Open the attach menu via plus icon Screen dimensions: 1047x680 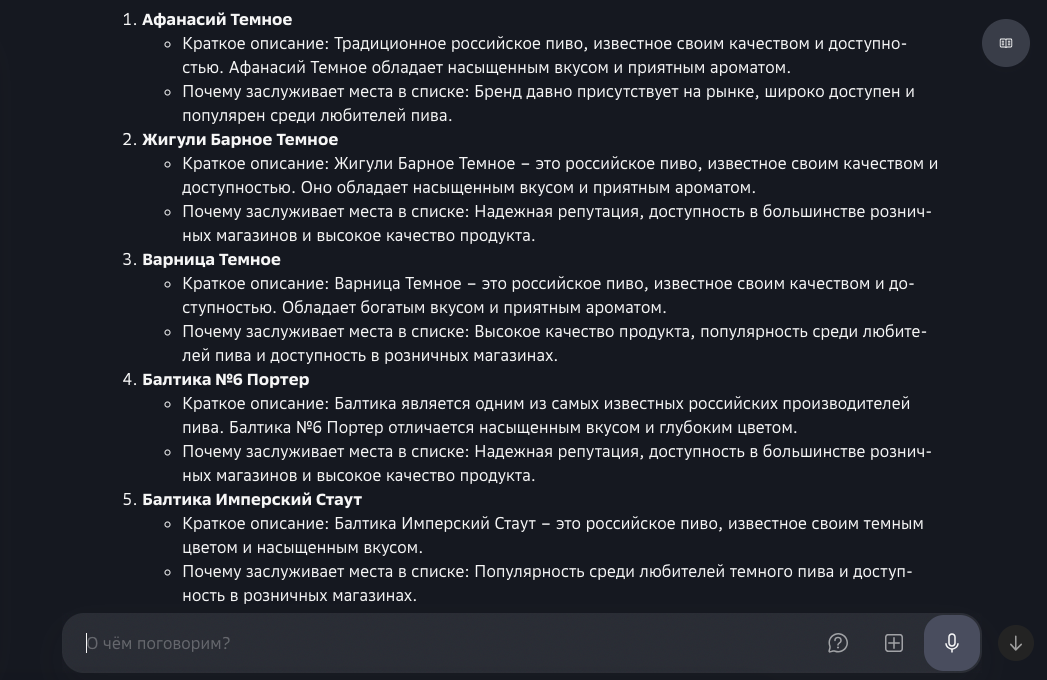pos(893,643)
